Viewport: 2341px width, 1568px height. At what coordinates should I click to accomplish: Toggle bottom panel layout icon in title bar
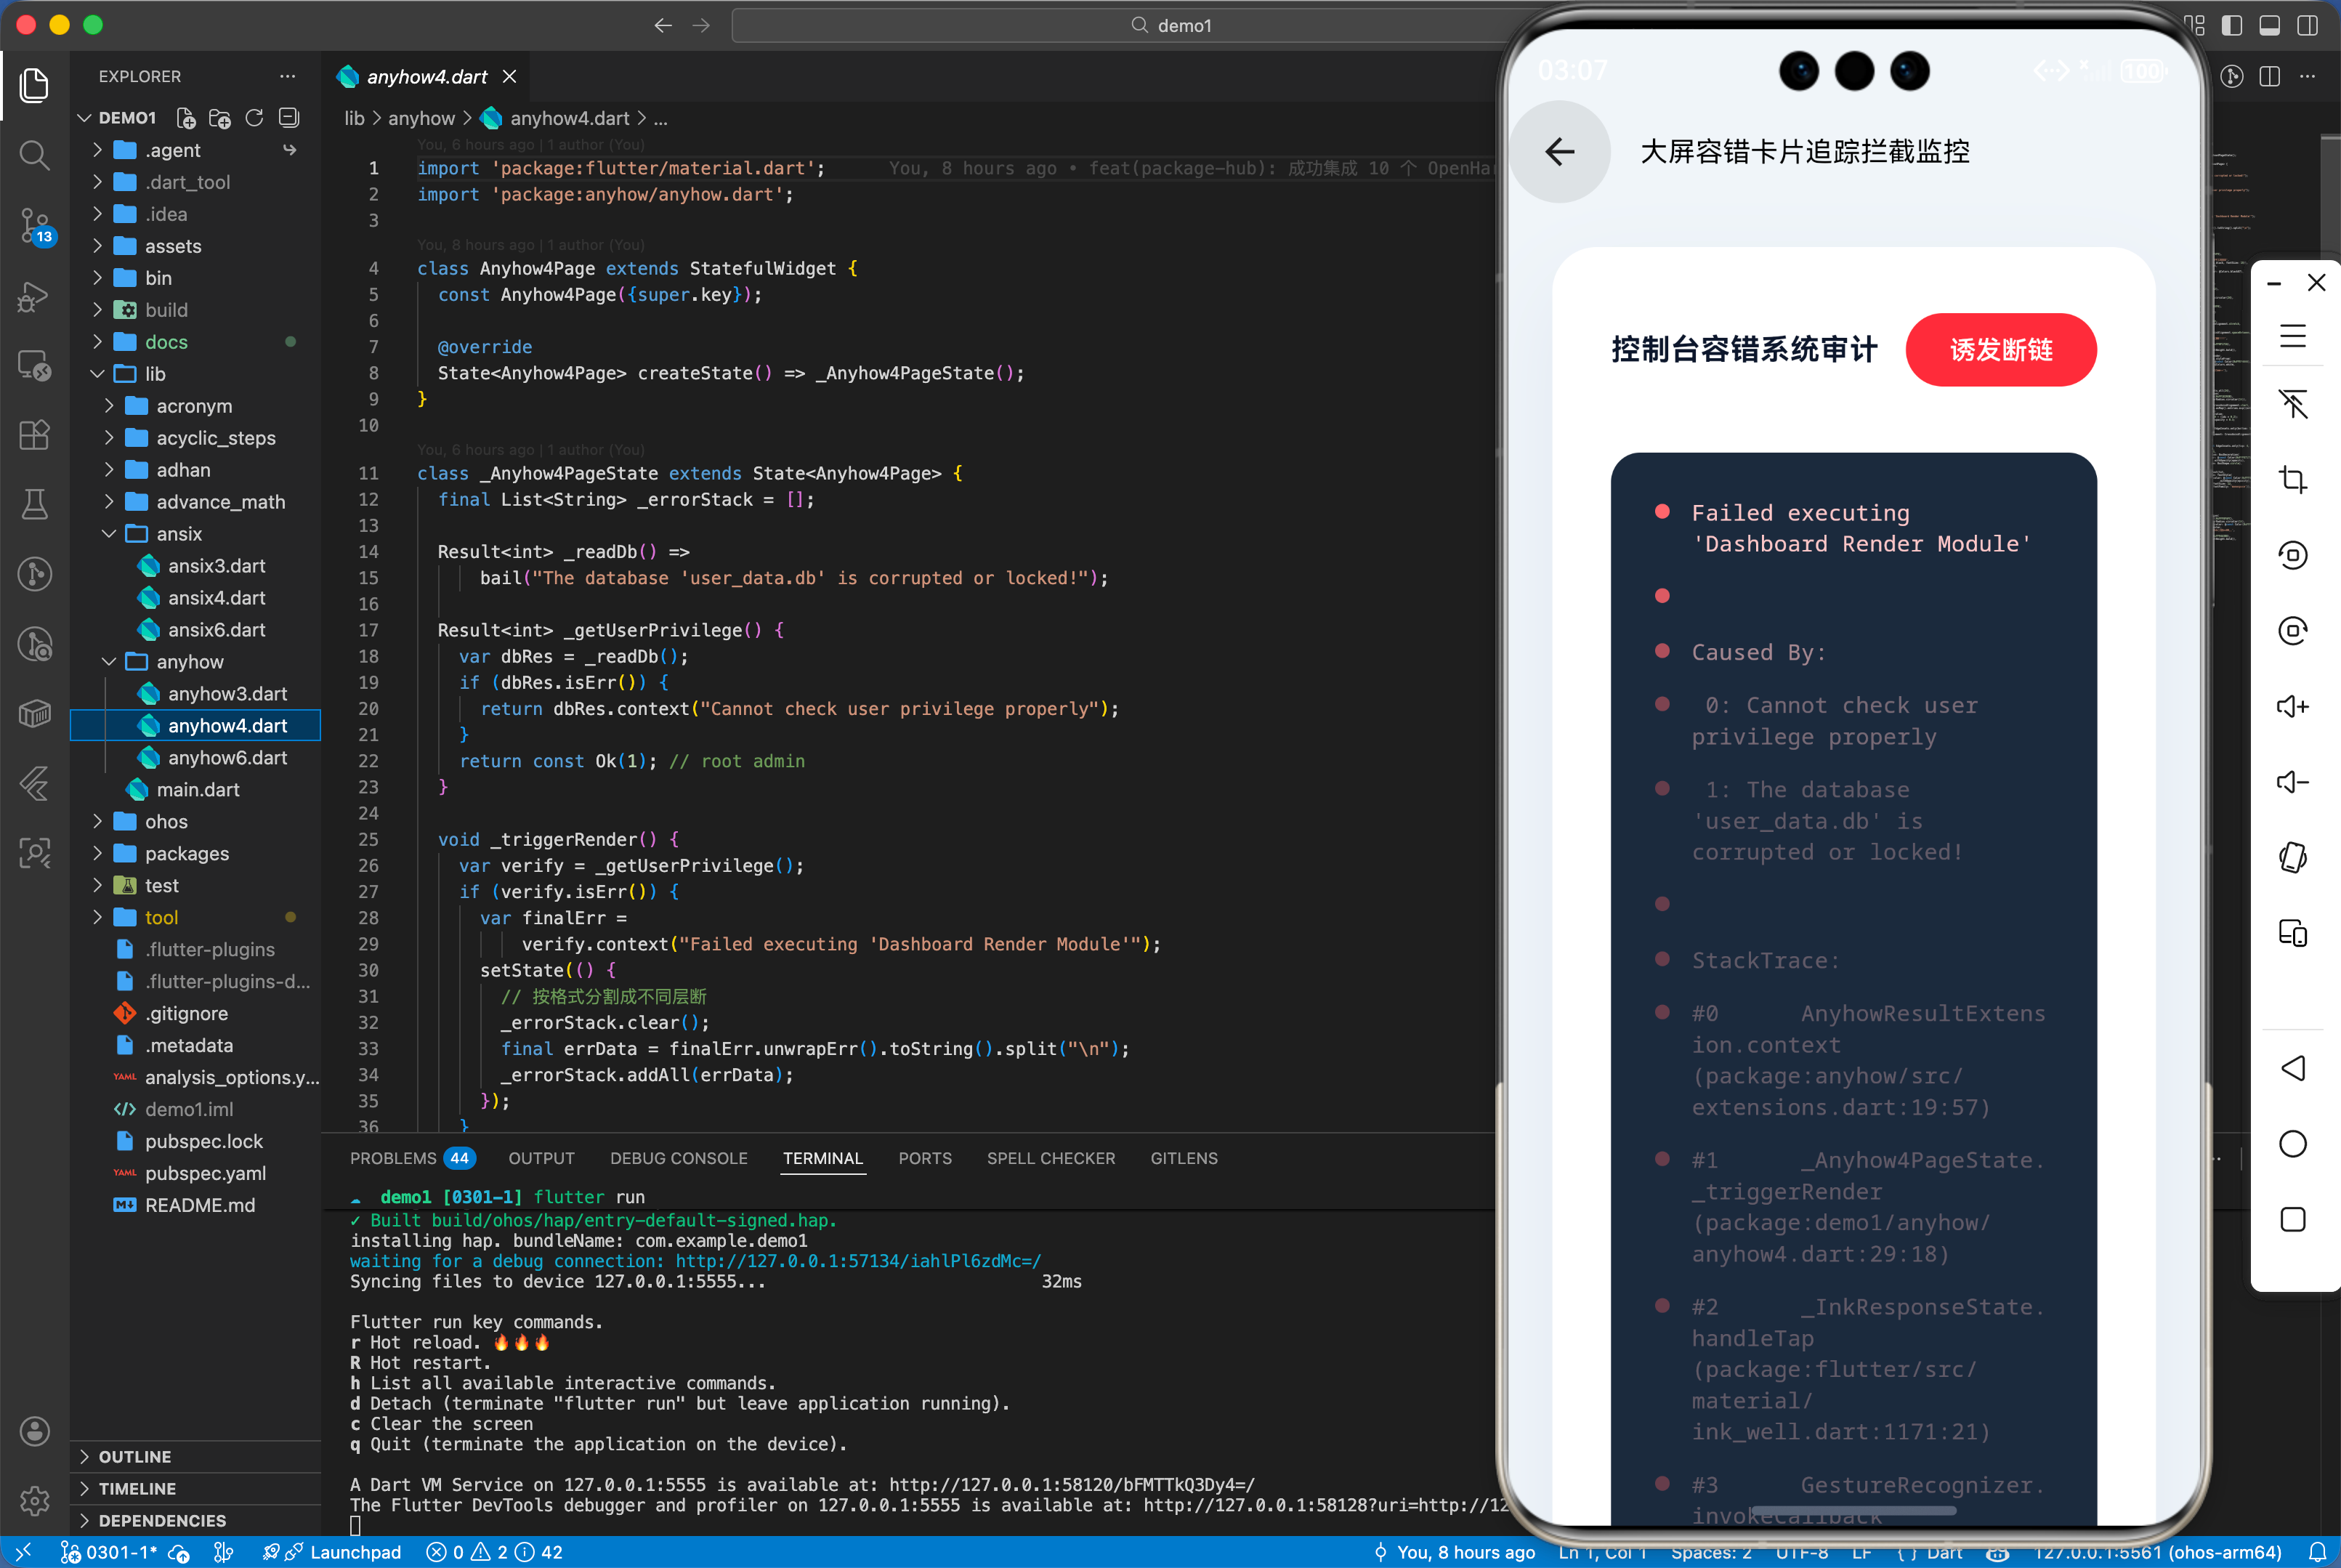[2269, 25]
